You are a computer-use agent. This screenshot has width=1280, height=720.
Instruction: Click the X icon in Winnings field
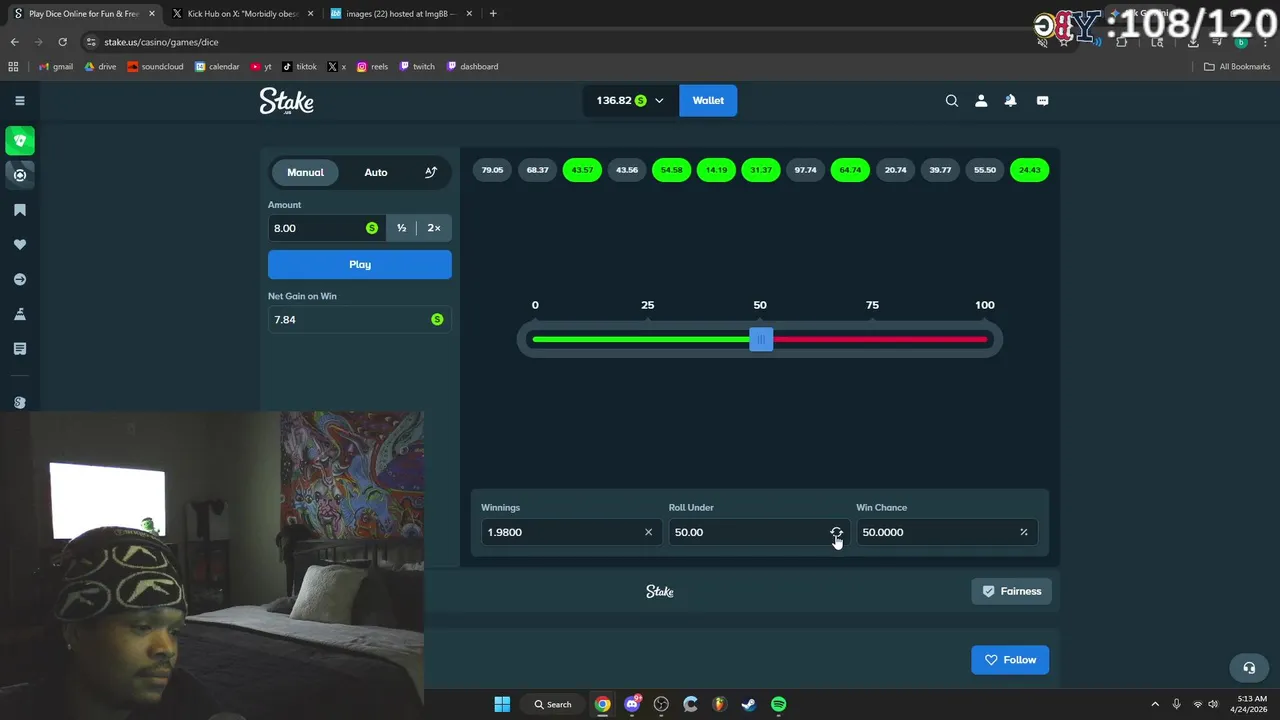tap(648, 532)
